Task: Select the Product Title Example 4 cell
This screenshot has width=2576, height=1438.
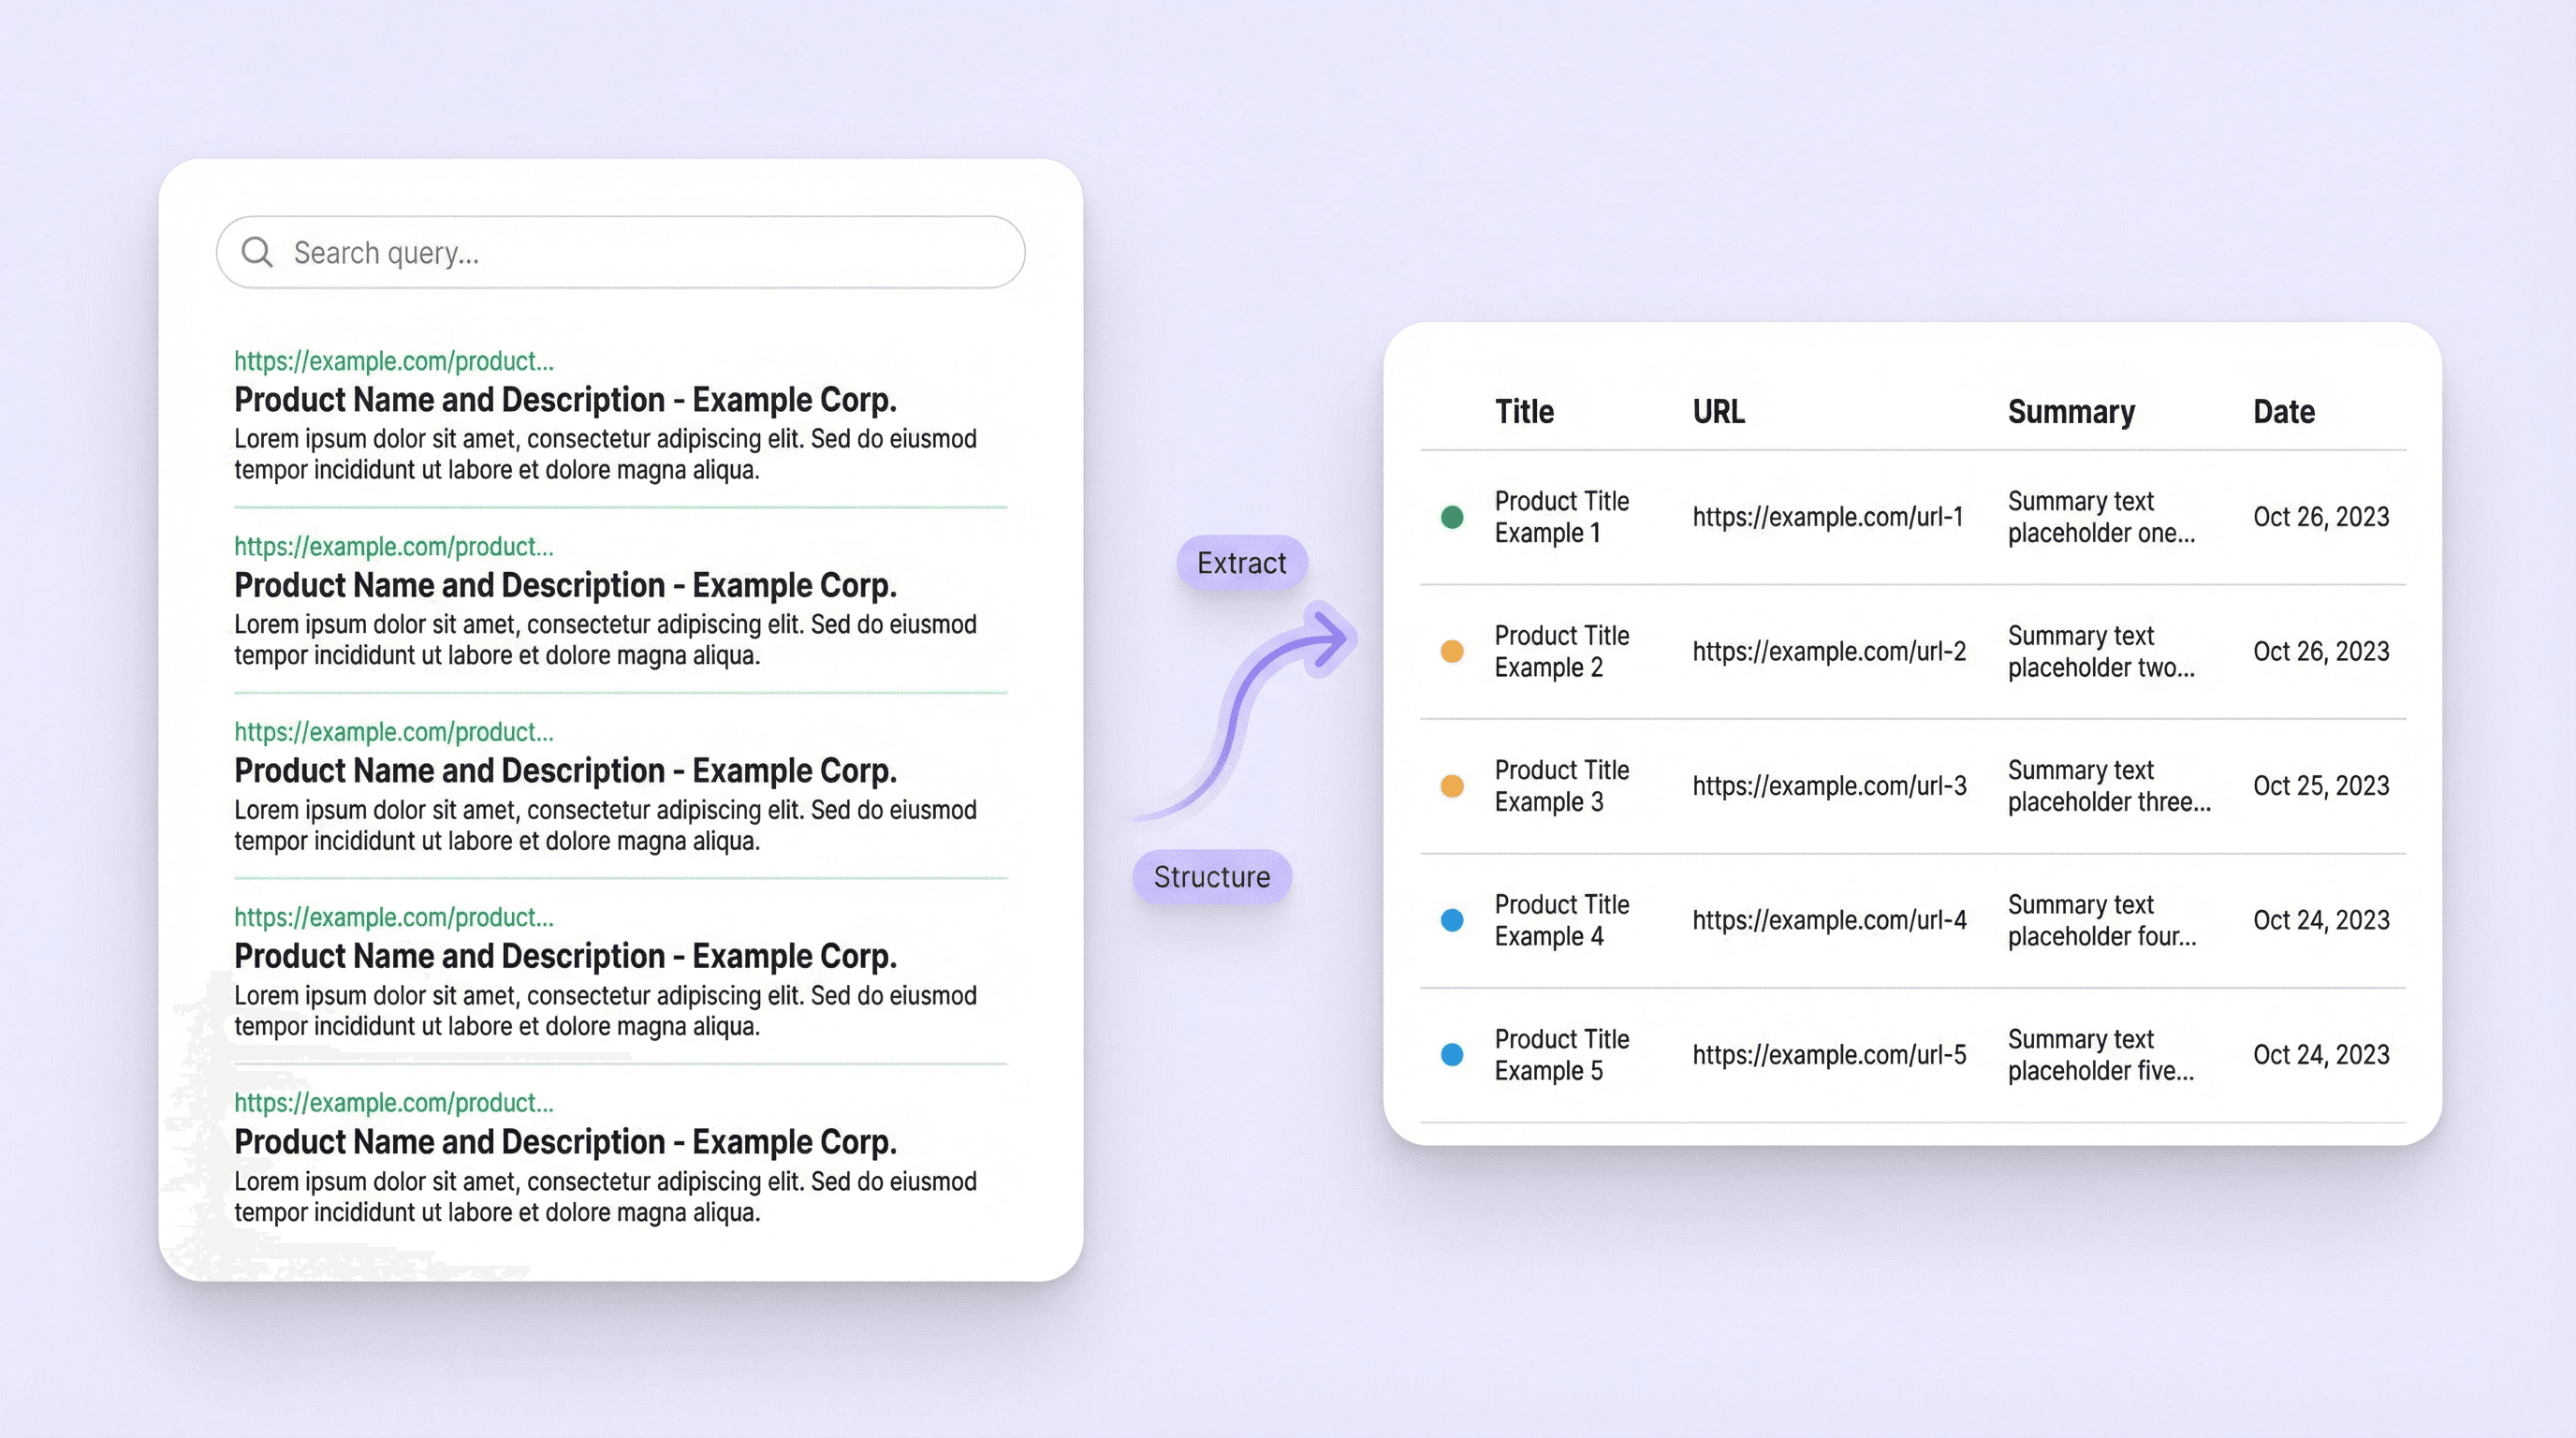Action: pyautogui.click(x=1561, y=920)
